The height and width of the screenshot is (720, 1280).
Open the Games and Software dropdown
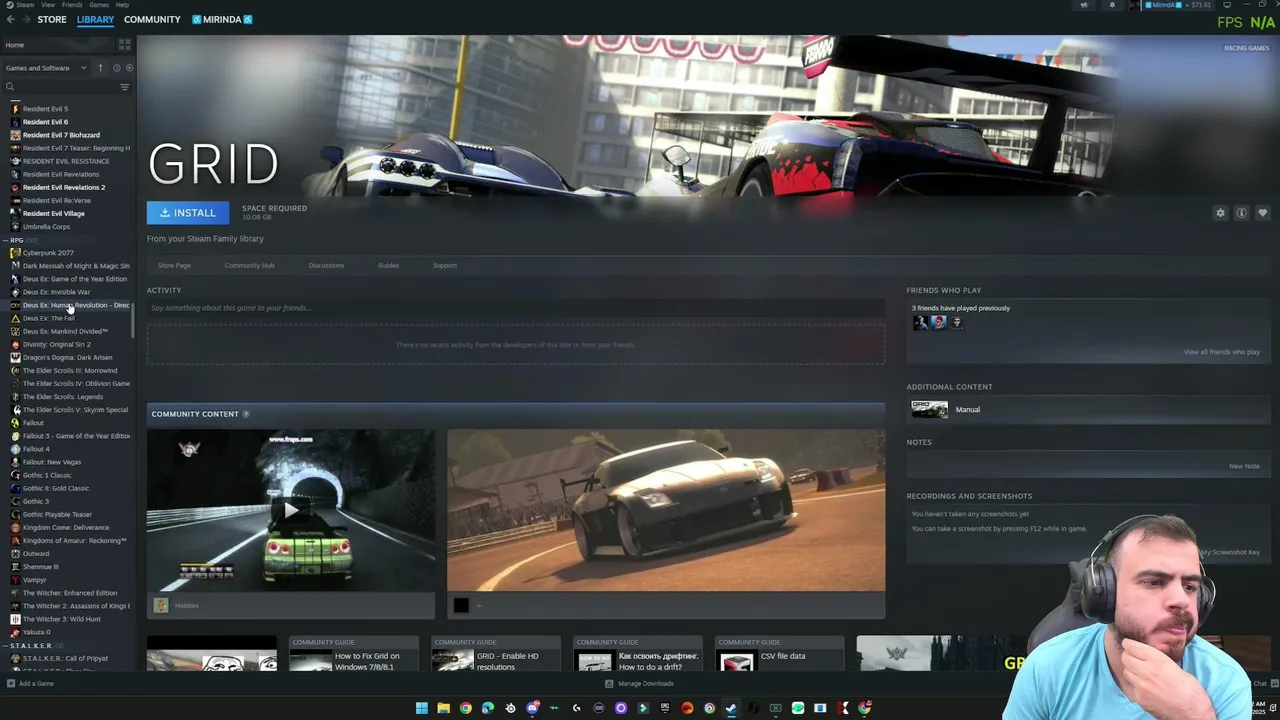coord(45,68)
